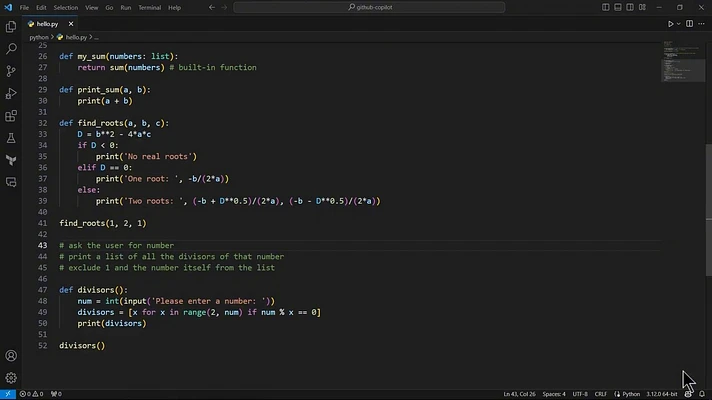Open the Extensions view
The height and width of the screenshot is (400, 712).
point(11,116)
